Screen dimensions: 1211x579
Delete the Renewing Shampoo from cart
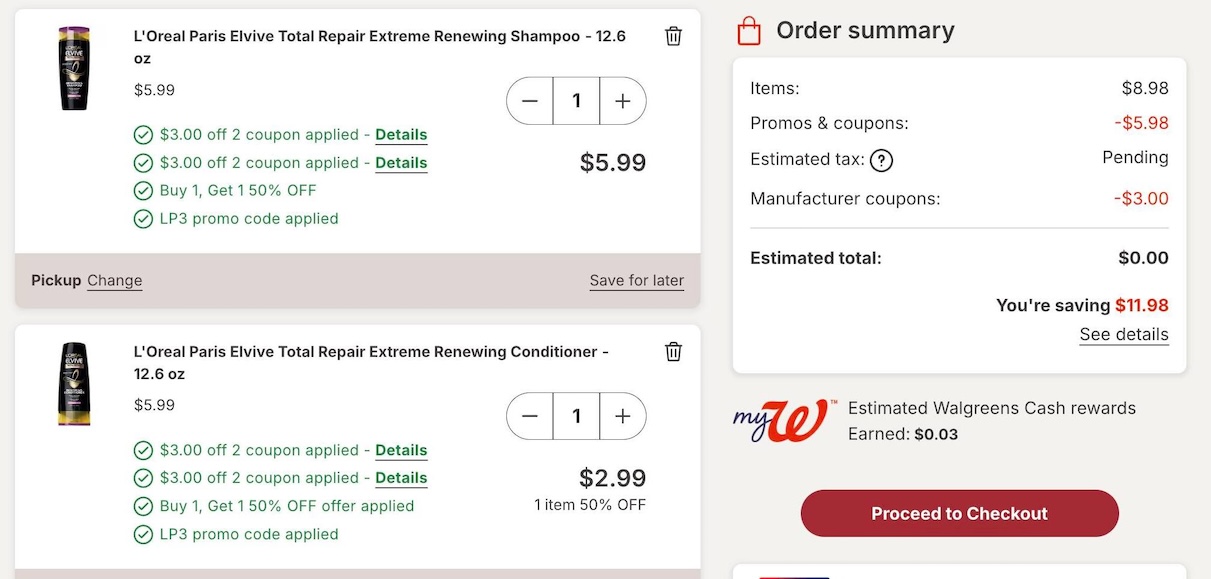click(x=674, y=36)
